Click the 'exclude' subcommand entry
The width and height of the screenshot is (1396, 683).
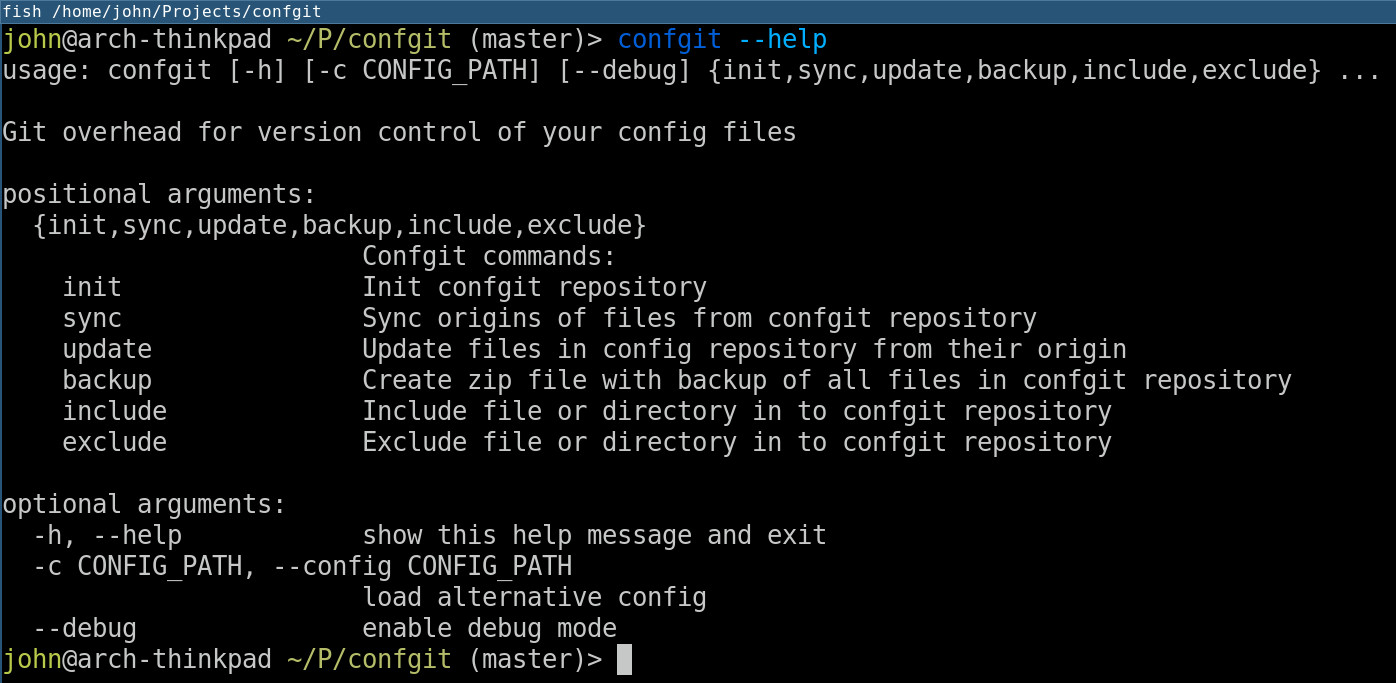[x=115, y=443]
